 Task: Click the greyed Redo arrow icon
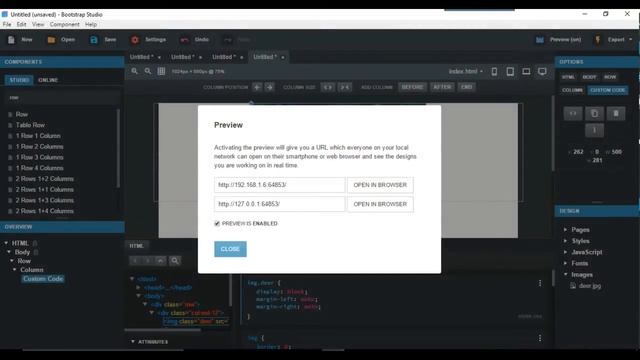[x=227, y=40]
